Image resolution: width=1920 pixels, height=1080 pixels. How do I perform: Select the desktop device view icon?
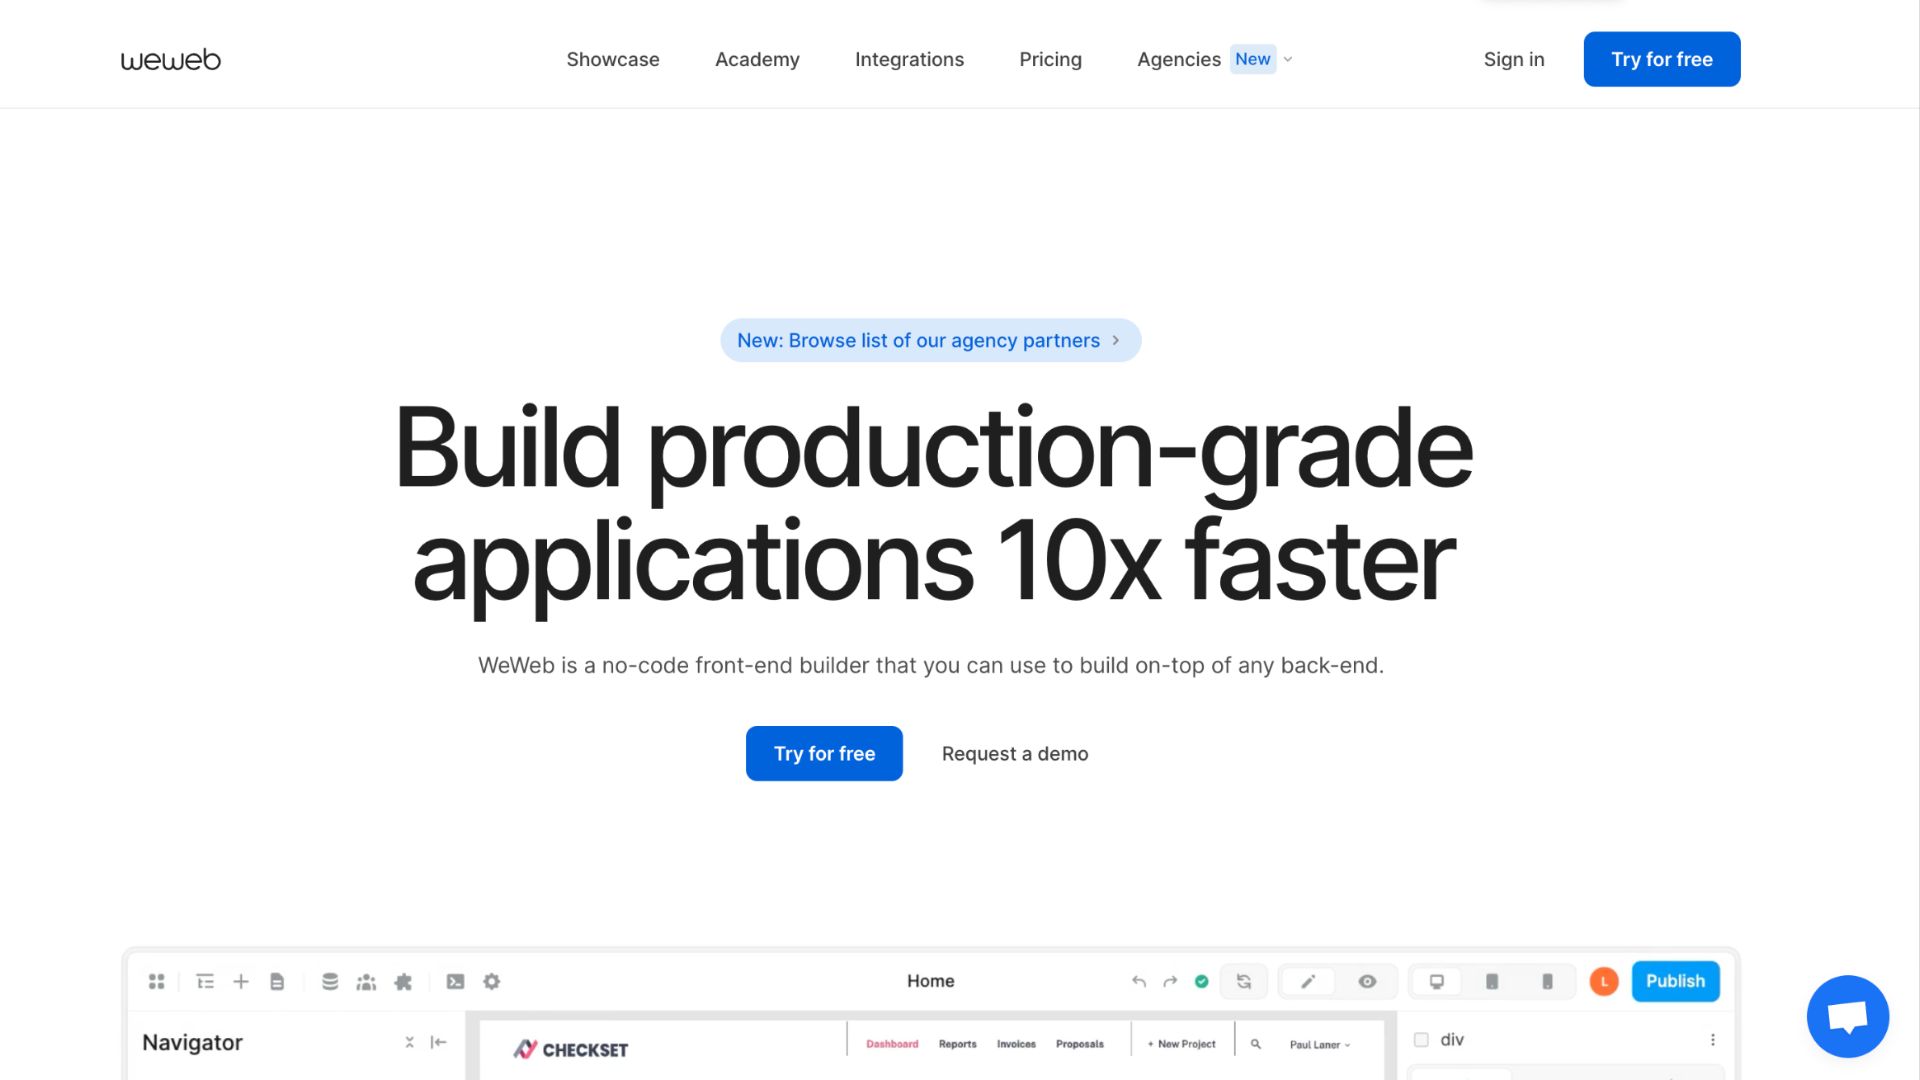pos(1436,982)
